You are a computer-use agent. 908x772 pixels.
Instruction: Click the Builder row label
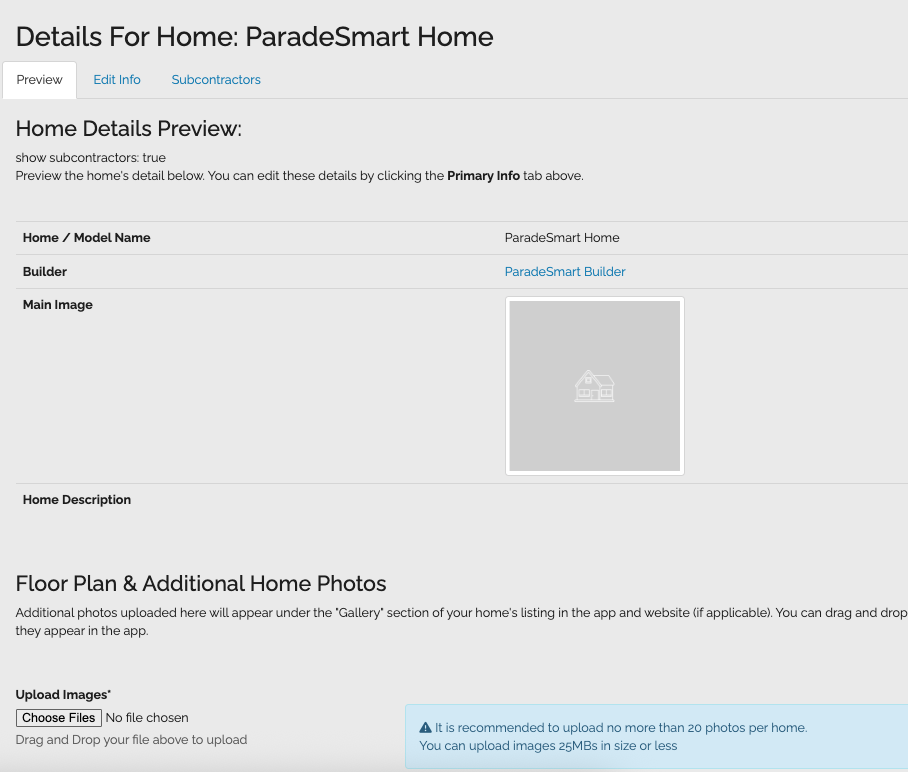(44, 271)
